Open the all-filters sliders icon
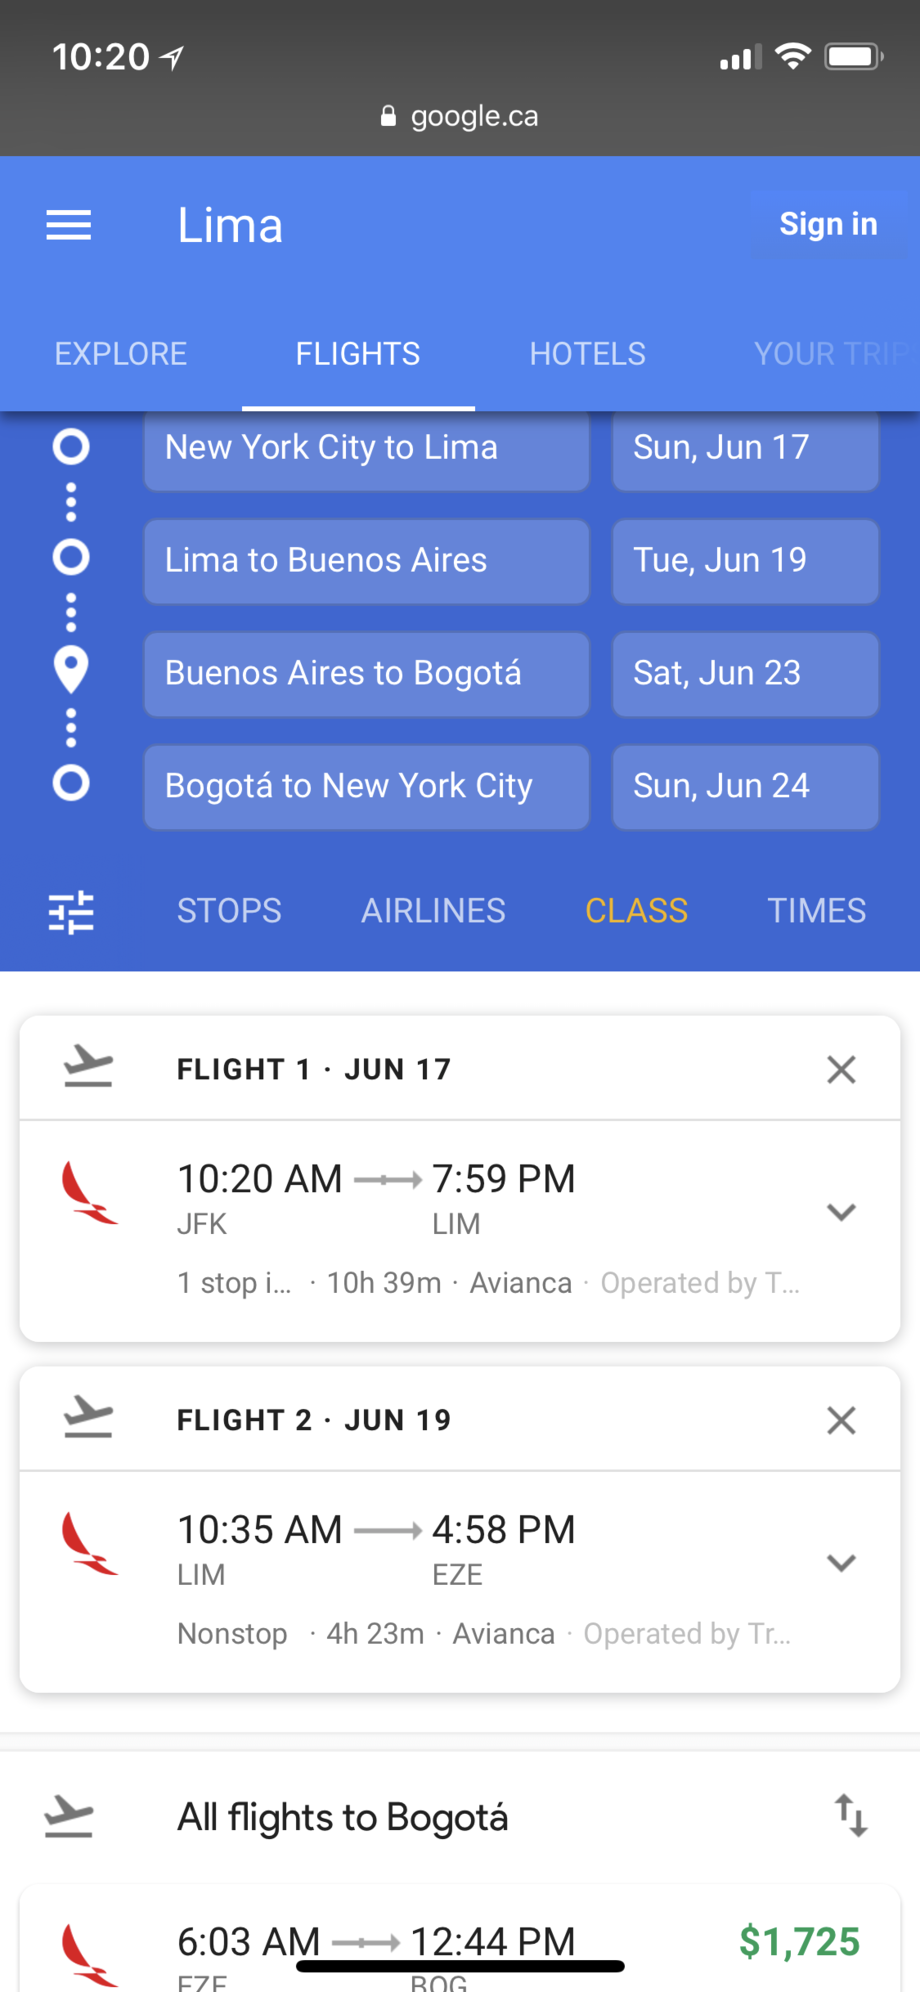Viewport: 920px width, 1992px height. coord(71,911)
